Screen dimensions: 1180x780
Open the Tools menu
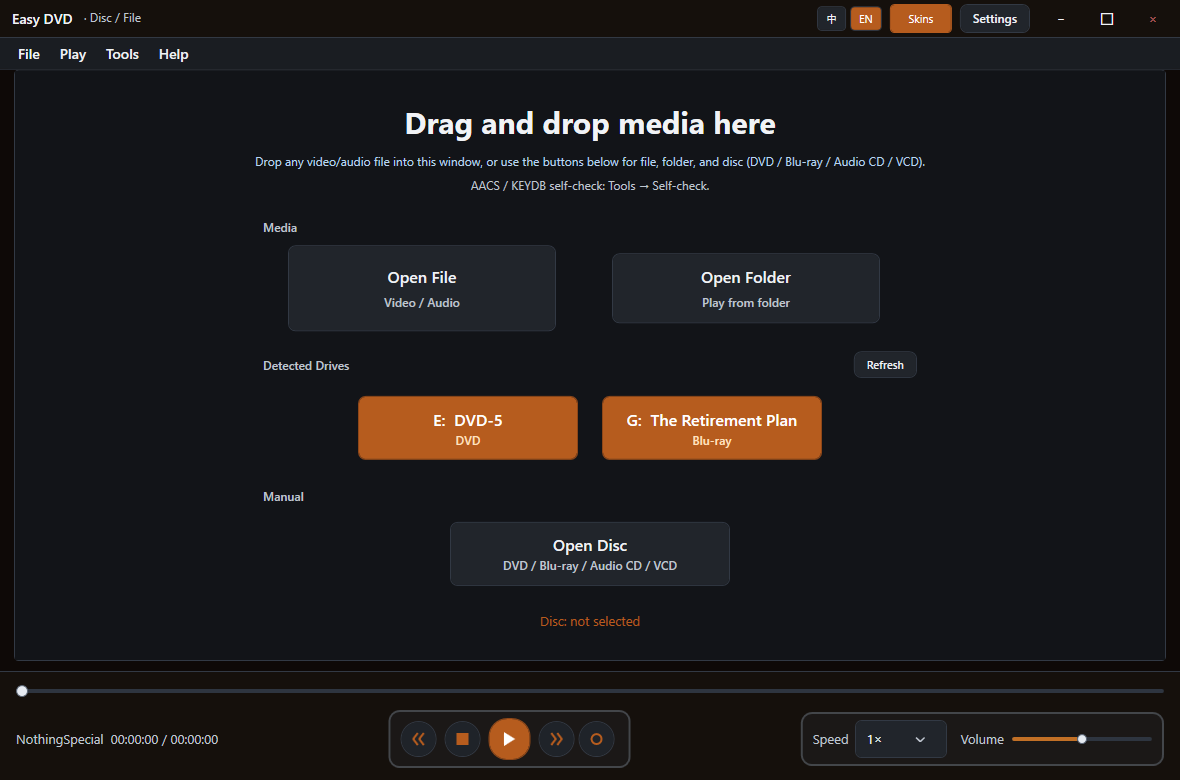[x=122, y=54]
